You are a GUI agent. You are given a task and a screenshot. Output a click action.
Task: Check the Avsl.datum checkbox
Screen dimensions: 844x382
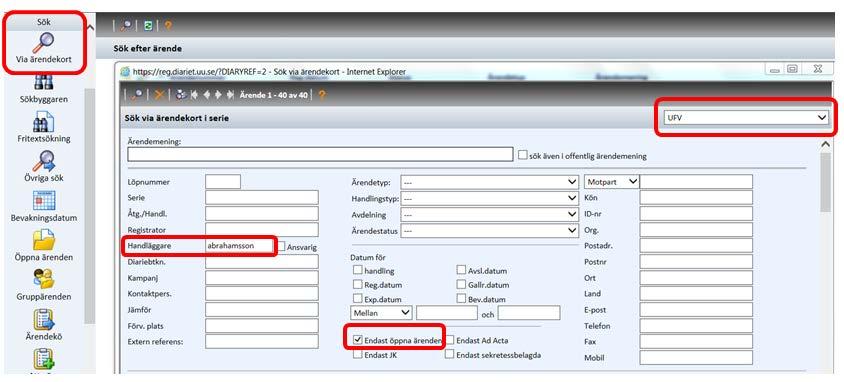(x=461, y=270)
